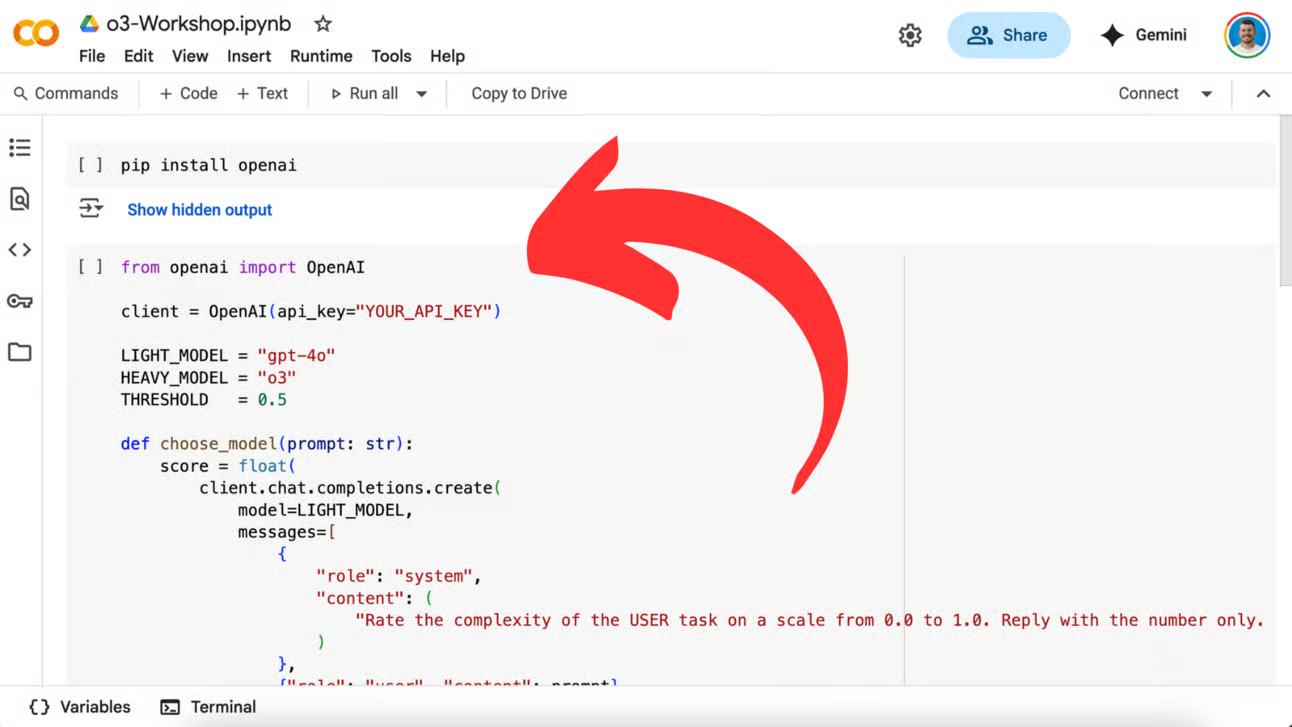The width and height of the screenshot is (1292, 727).
Task: Click the Colab logo icon
Action: pyautogui.click(x=36, y=34)
